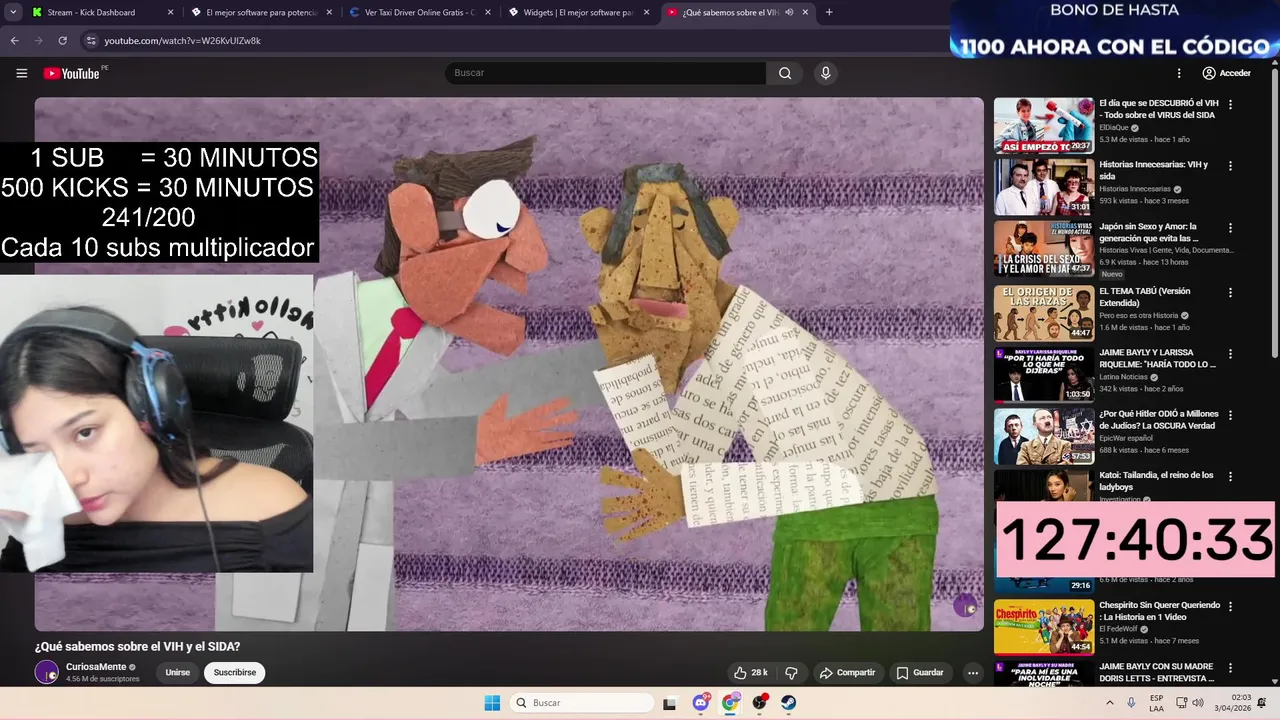Click the system tray microphone icon

tap(1132, 703)
